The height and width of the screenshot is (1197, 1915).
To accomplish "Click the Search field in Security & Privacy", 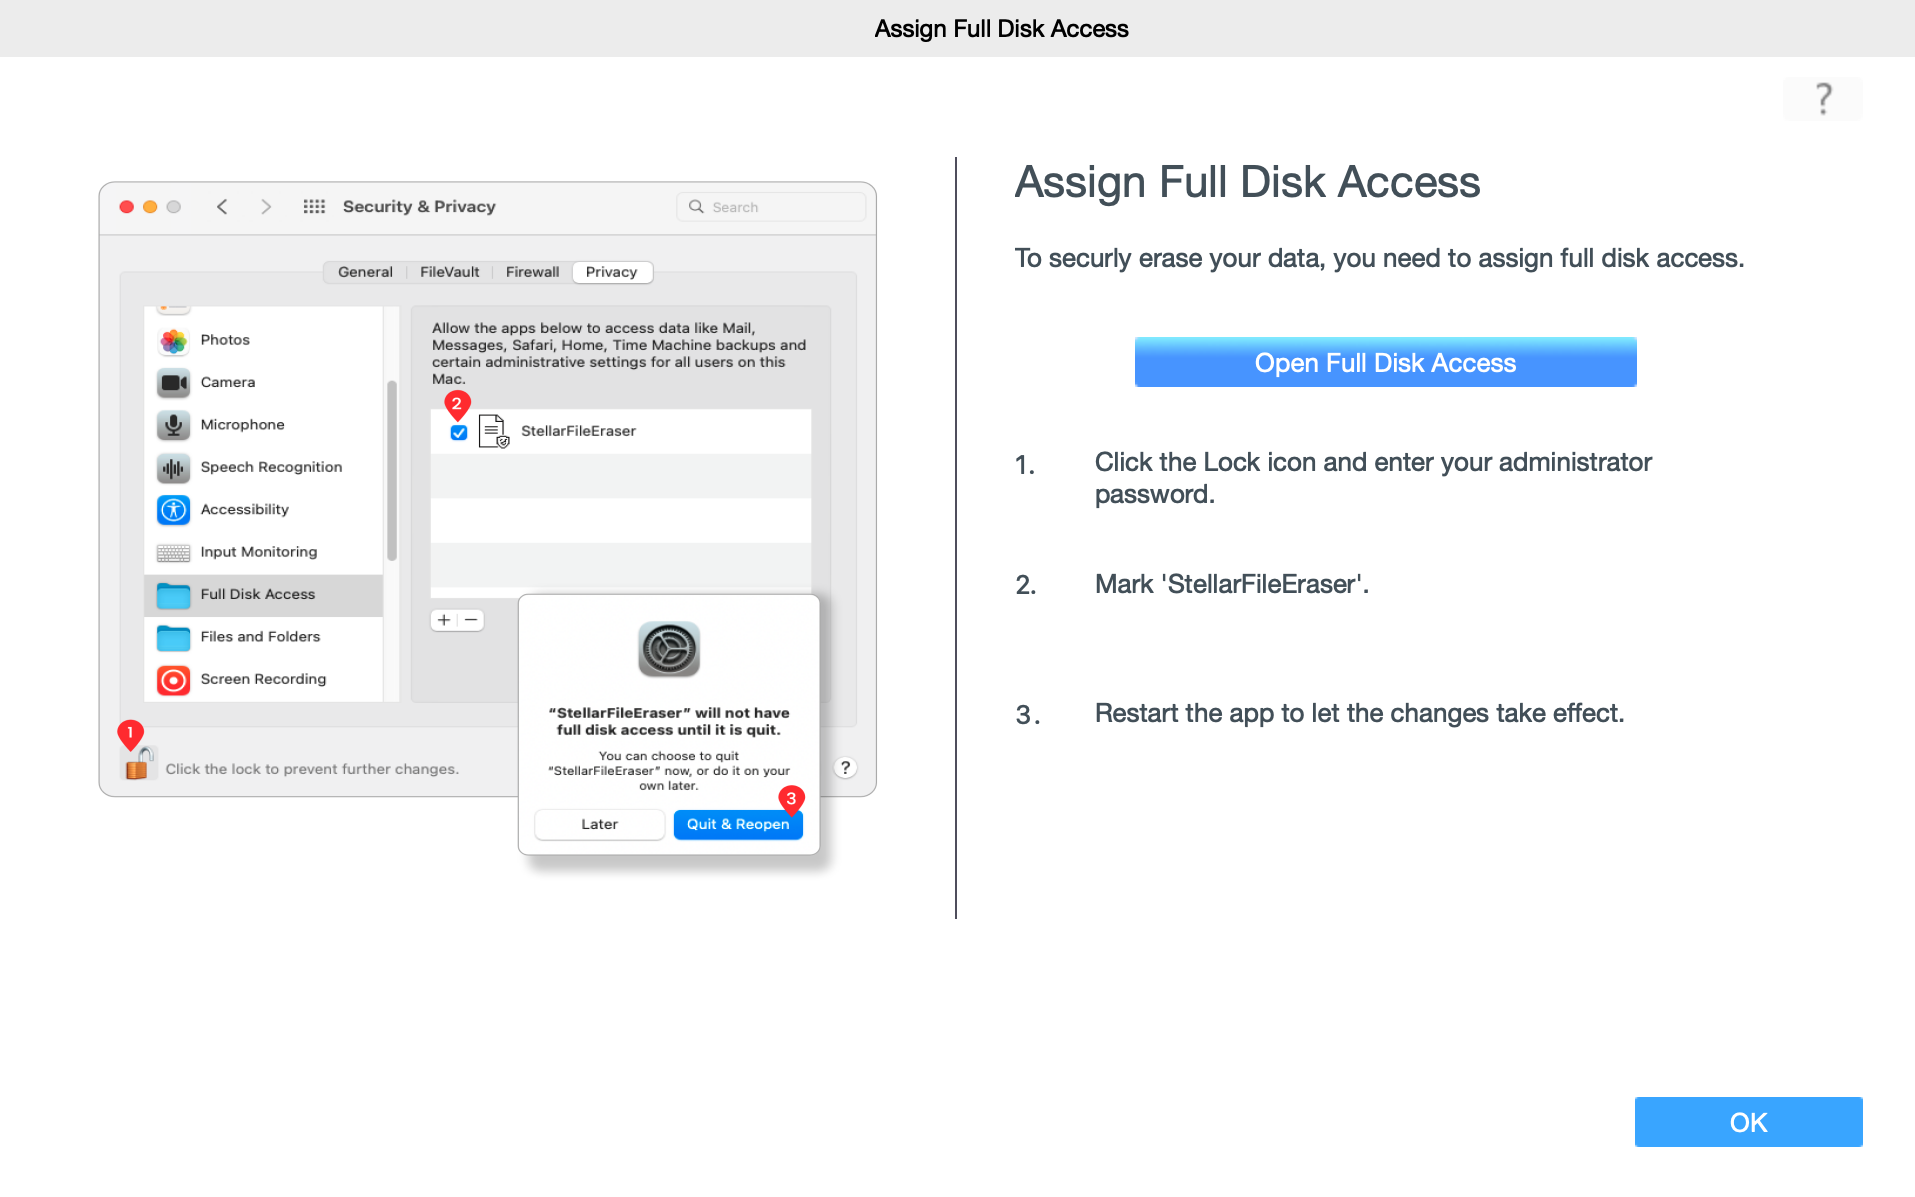I will 771,207.
